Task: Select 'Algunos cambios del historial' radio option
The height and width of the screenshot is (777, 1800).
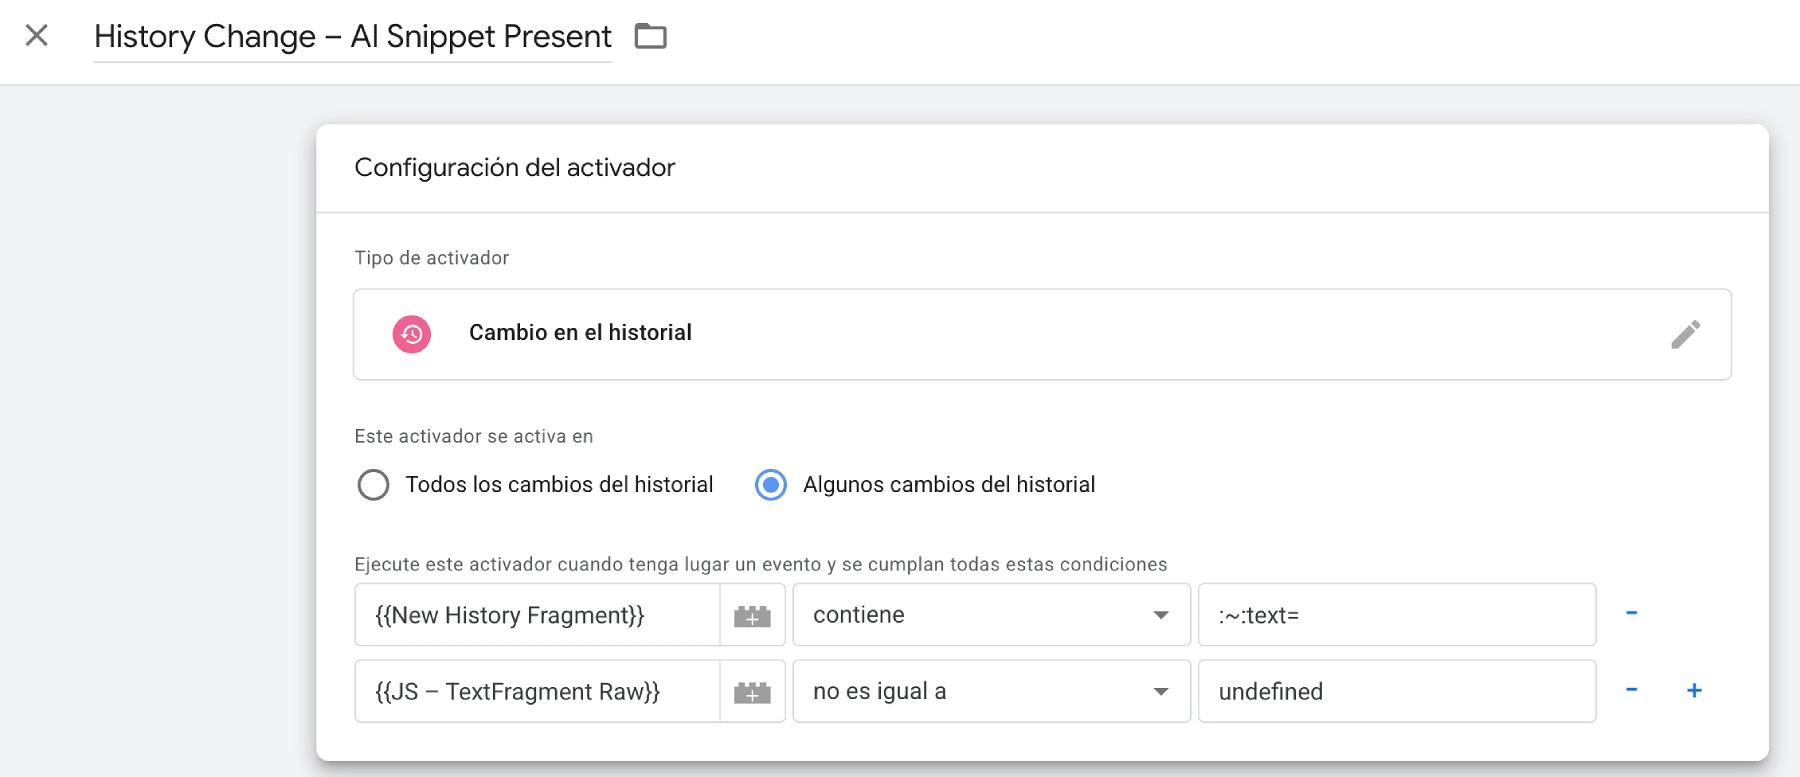Action: click(771, 485)
